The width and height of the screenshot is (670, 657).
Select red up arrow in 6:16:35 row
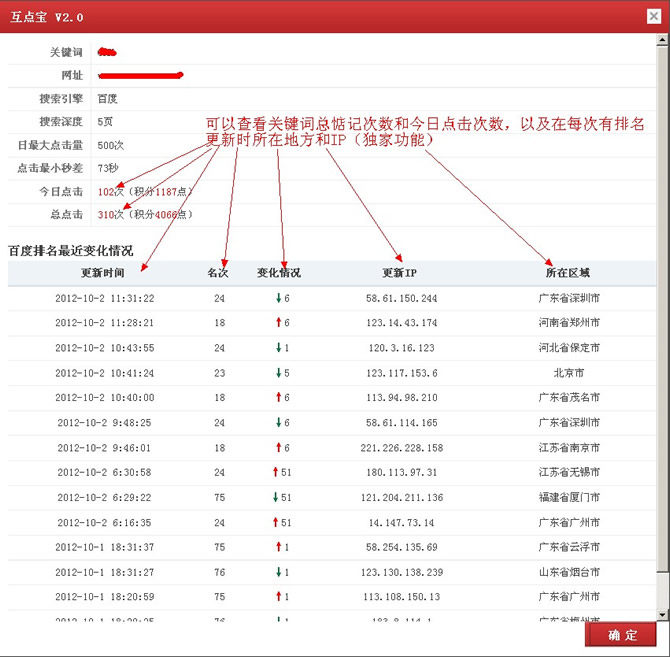click(x=274, y=522)
